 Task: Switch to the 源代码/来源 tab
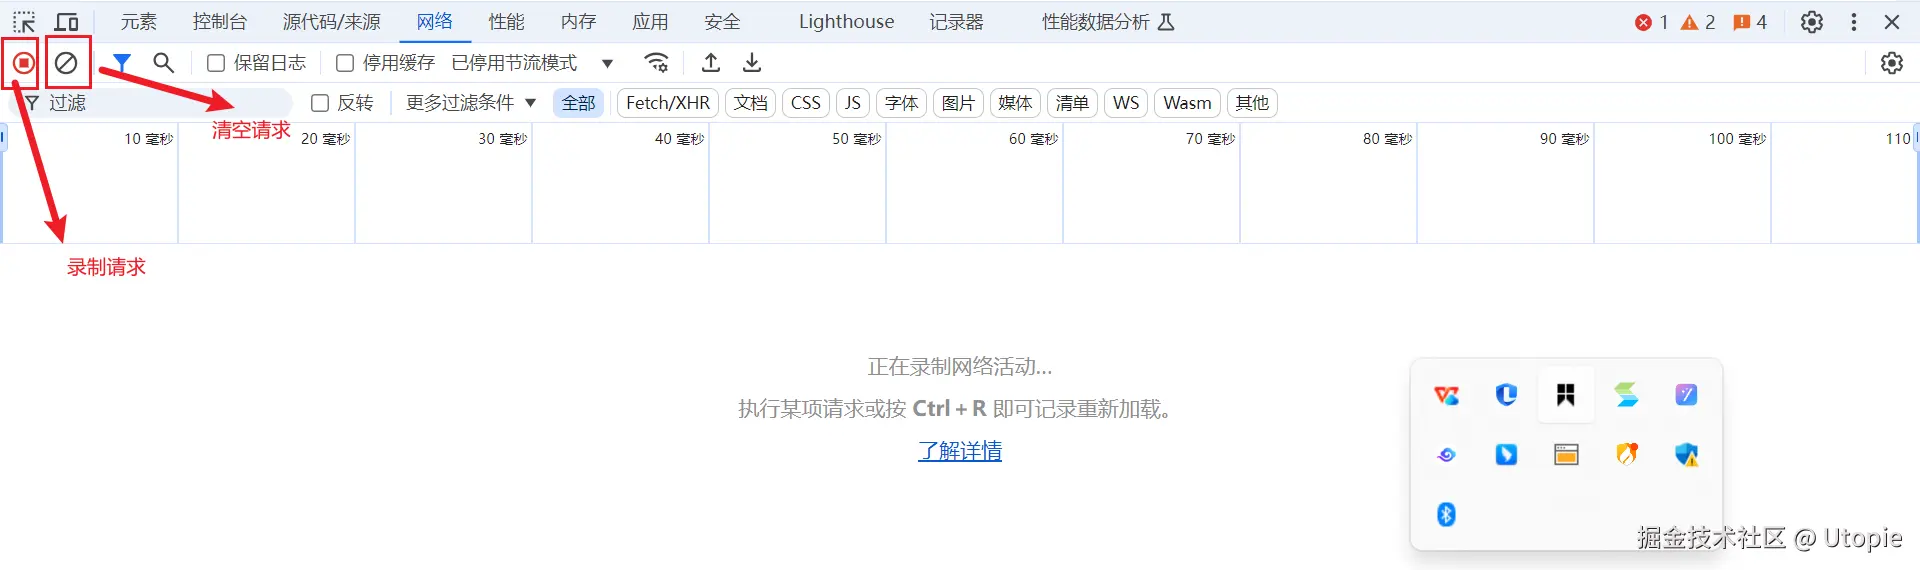pos(332,22)
